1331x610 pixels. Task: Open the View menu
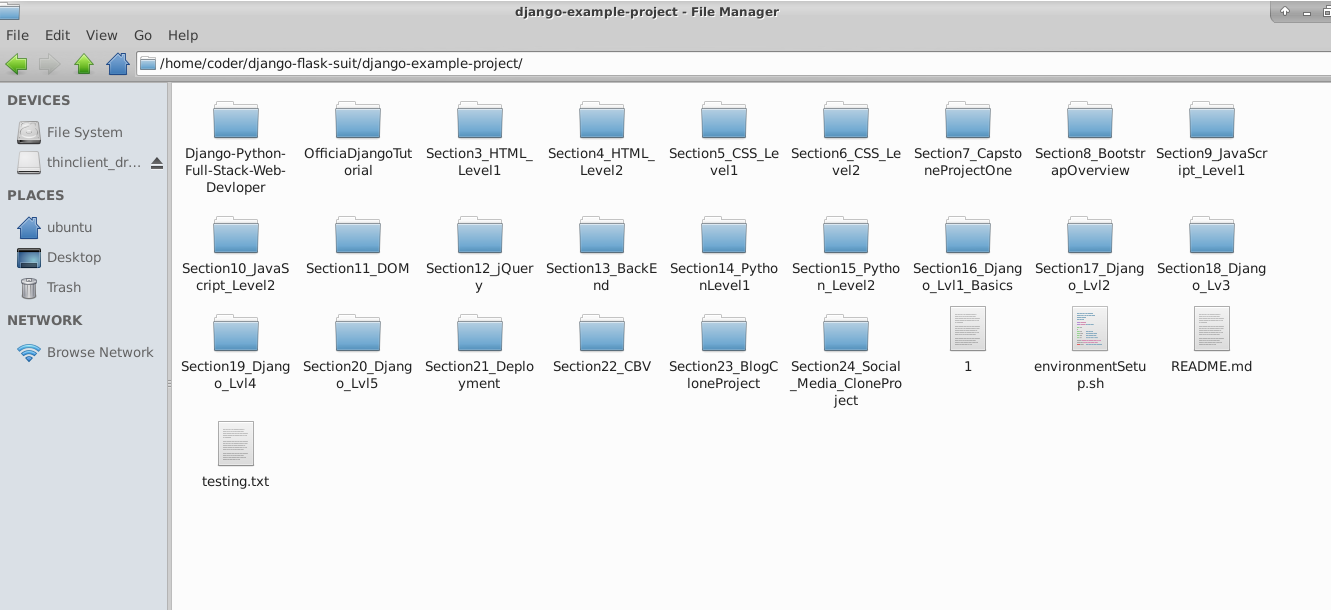click(x=101, y=35)
